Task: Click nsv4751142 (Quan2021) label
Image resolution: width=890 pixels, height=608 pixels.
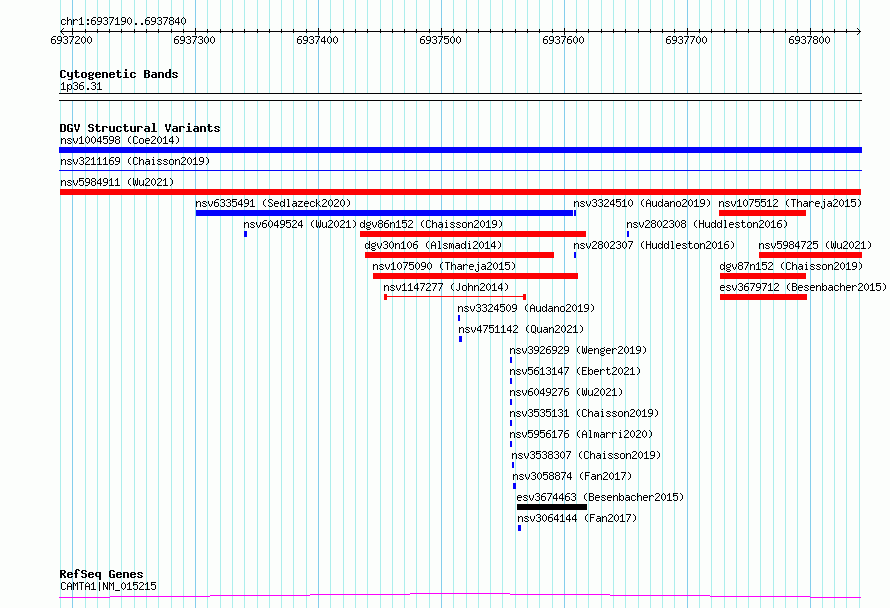Action: [521, 329]
